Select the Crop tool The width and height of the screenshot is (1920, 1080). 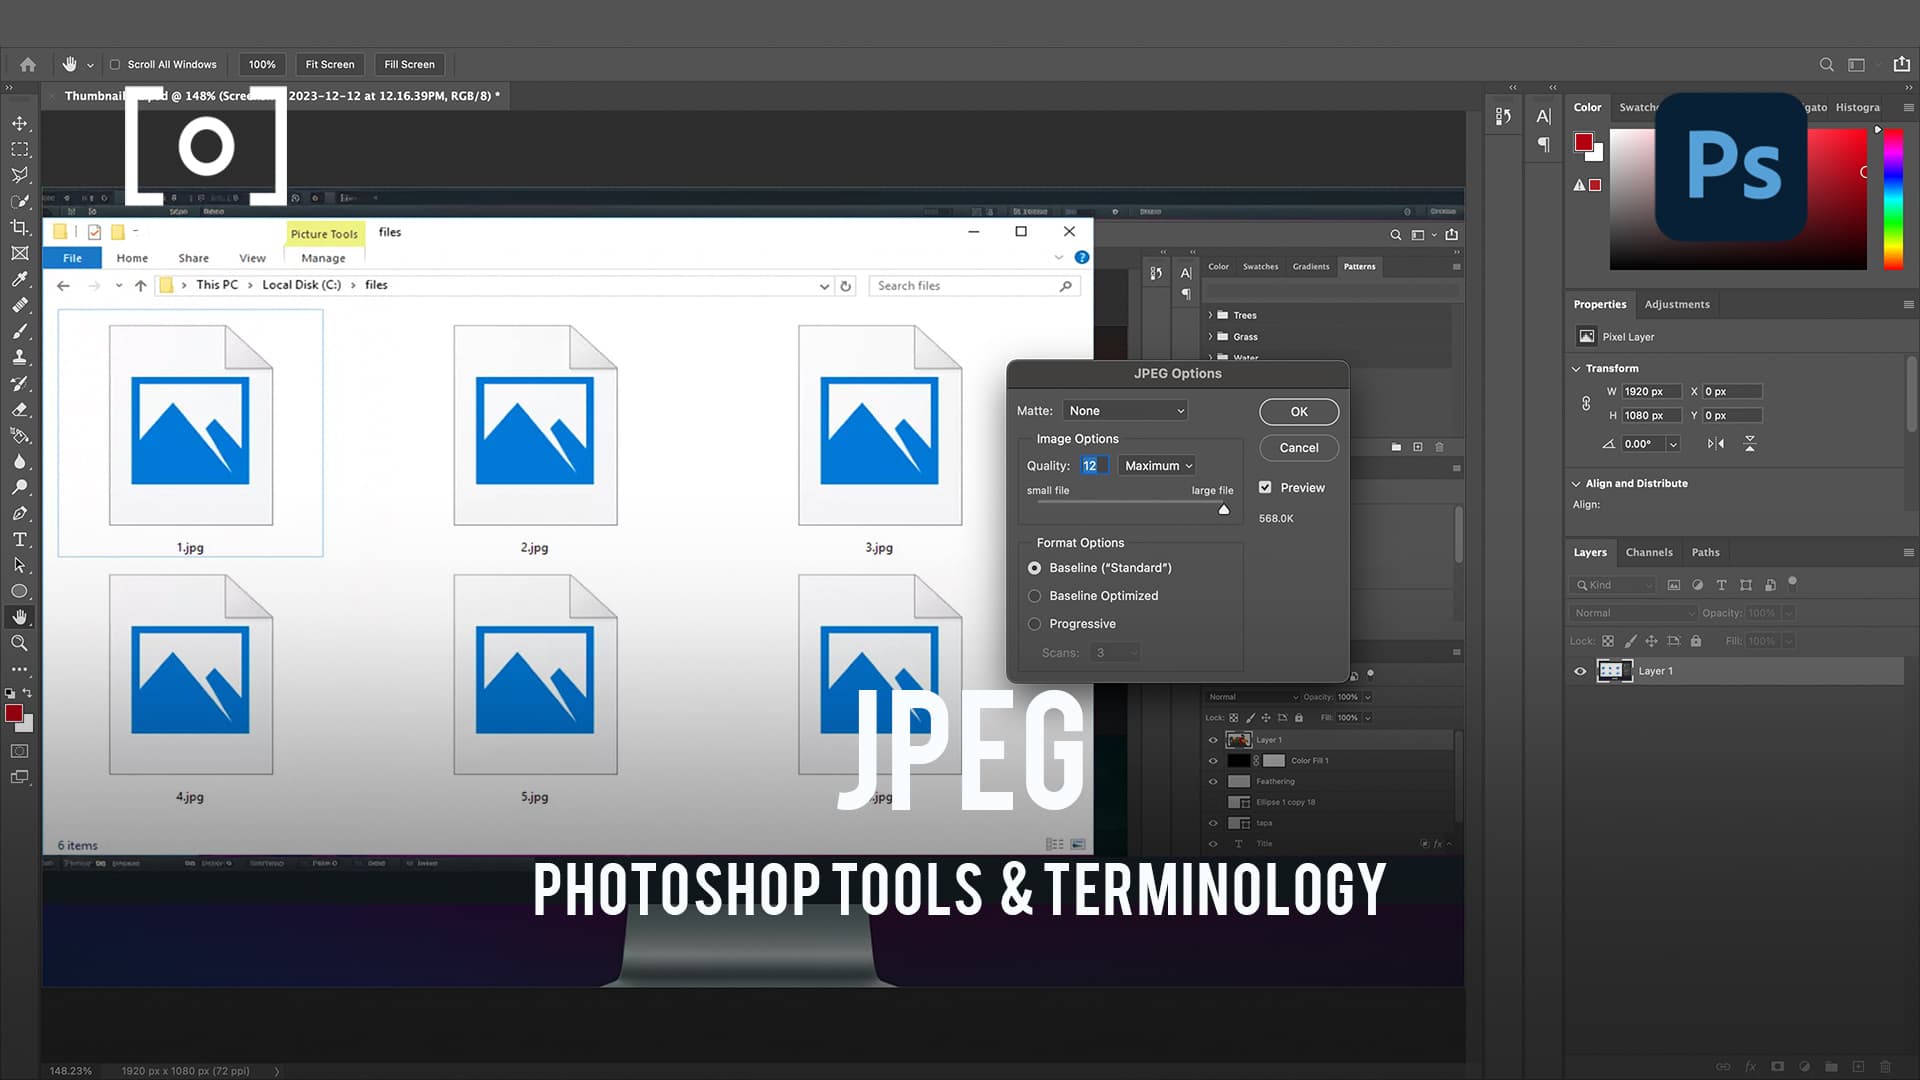tap(20, 227)
